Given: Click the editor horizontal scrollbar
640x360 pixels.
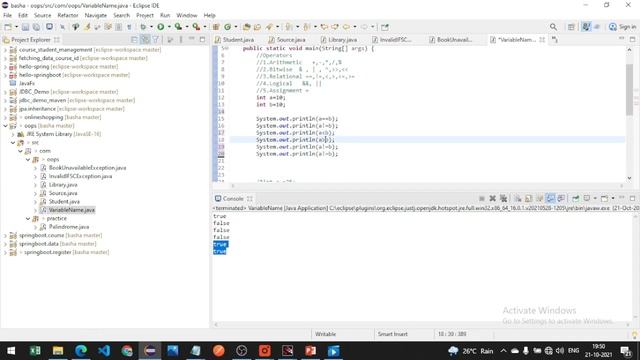Looking at the screenshot, I should click(x=427, y=185).
